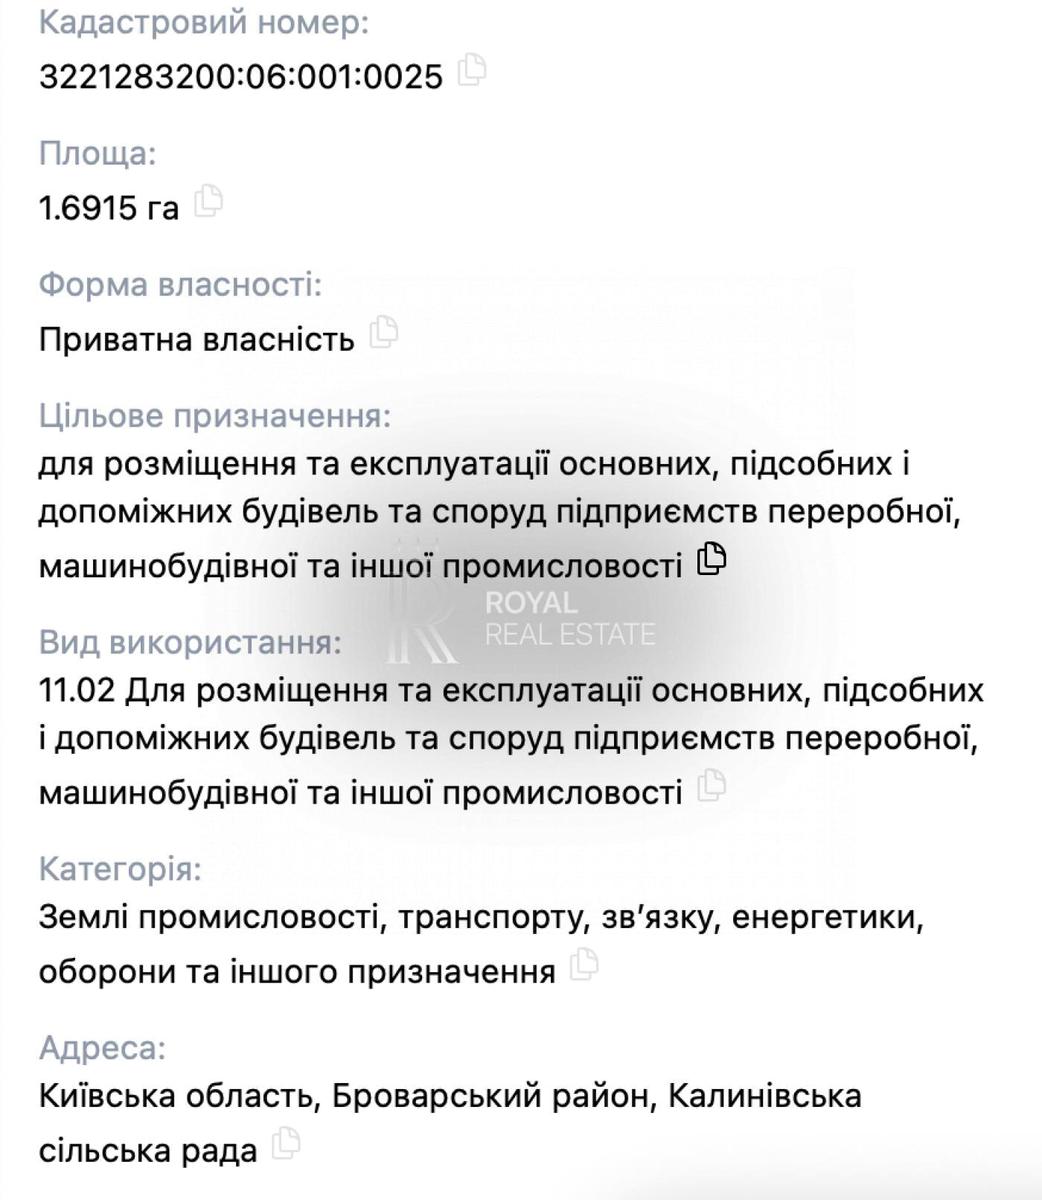
Task: Copy the 'Вид використання' 11.02 text
Action: point(711,786)
